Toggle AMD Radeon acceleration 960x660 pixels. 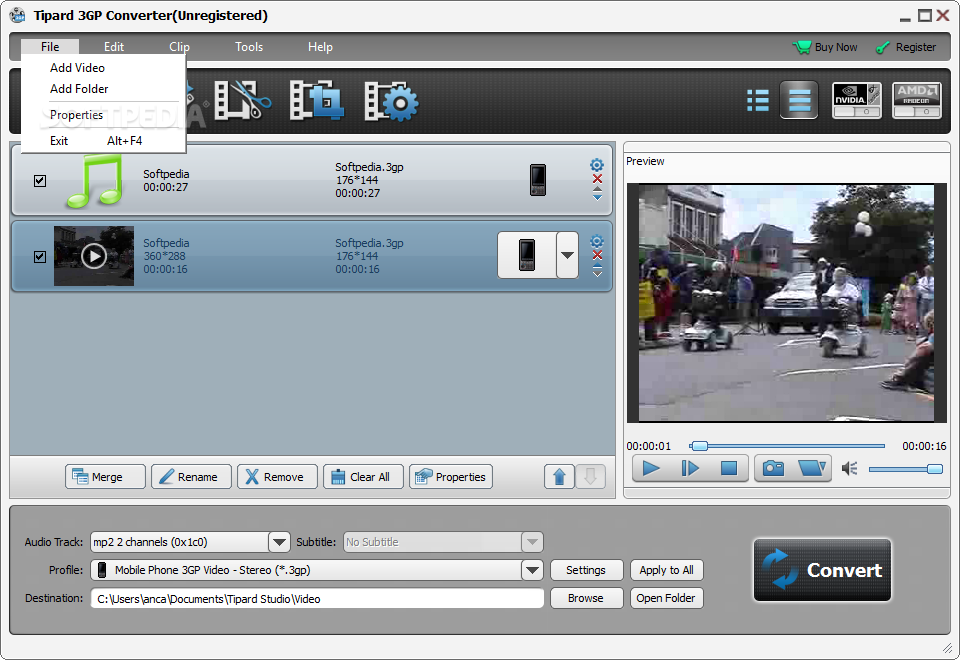(x=917, y=100)
